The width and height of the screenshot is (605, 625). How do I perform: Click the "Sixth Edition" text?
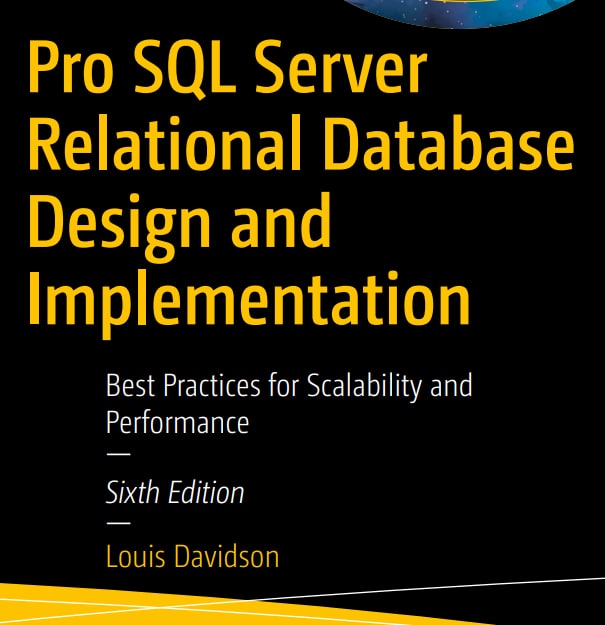(175, 493)
